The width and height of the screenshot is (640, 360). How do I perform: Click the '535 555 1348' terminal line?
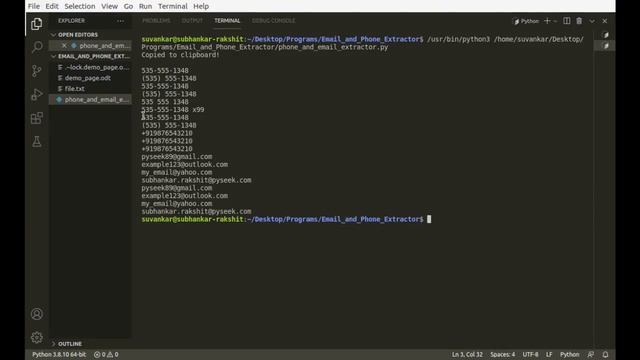click(165, 102)
